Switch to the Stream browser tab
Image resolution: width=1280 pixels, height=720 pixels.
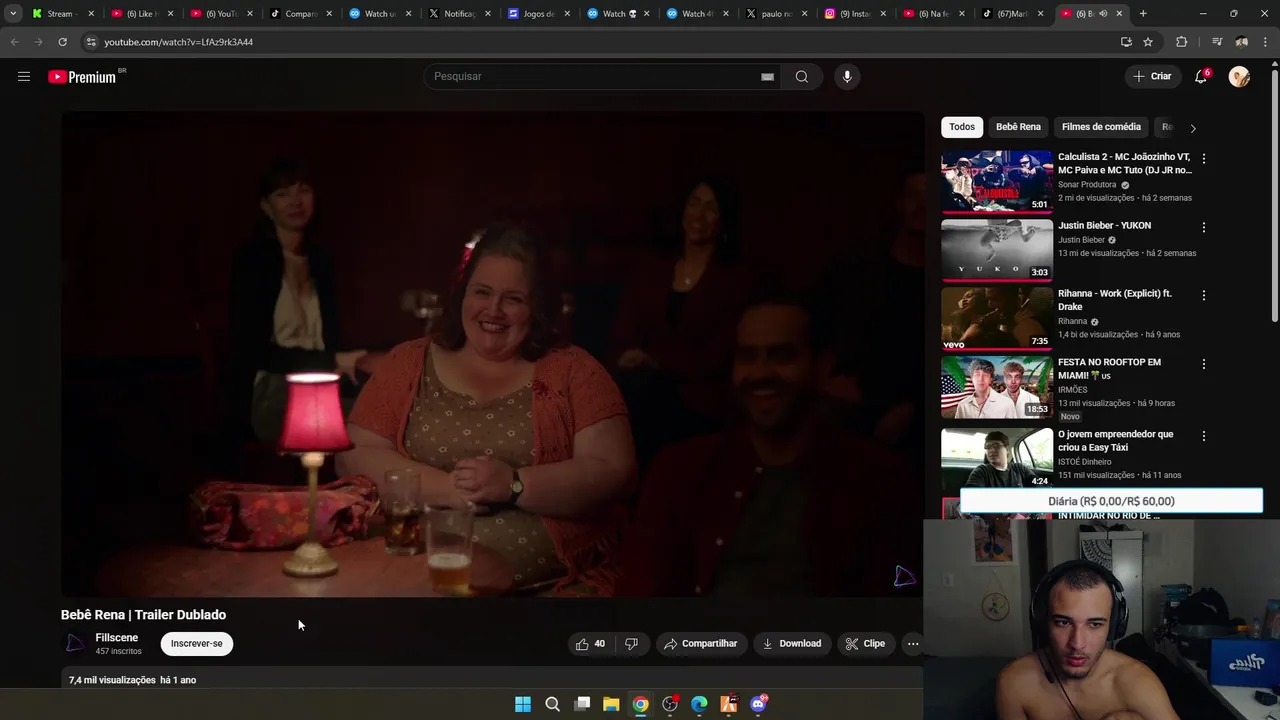pos(60,14)
